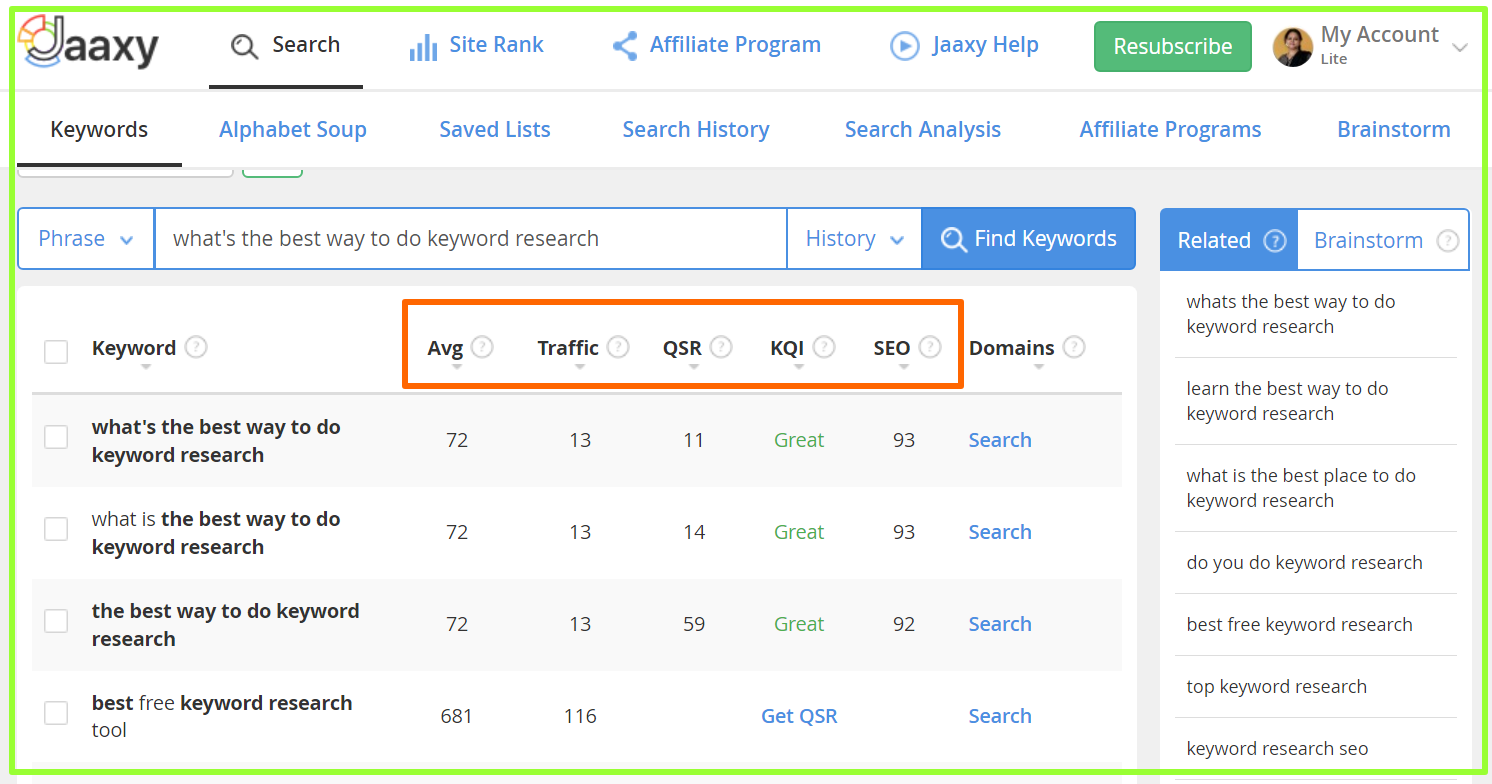Check the box for "what's the best way to do keyword research"
This screenshot has height=784, width=1492.
tap(56, 437)
